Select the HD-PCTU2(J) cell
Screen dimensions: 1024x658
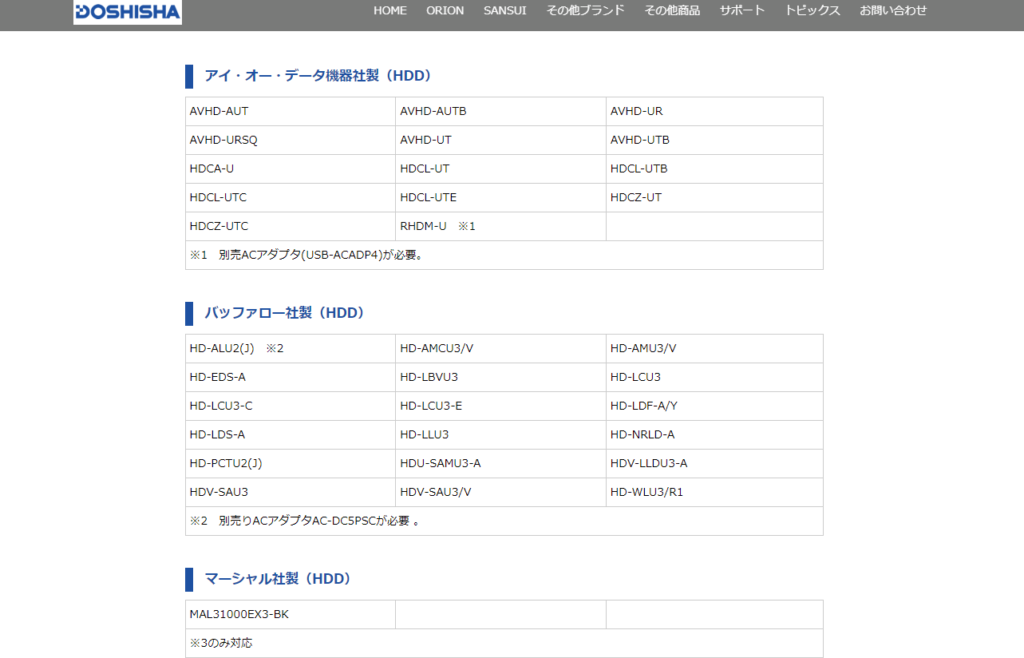pos(290,463)
